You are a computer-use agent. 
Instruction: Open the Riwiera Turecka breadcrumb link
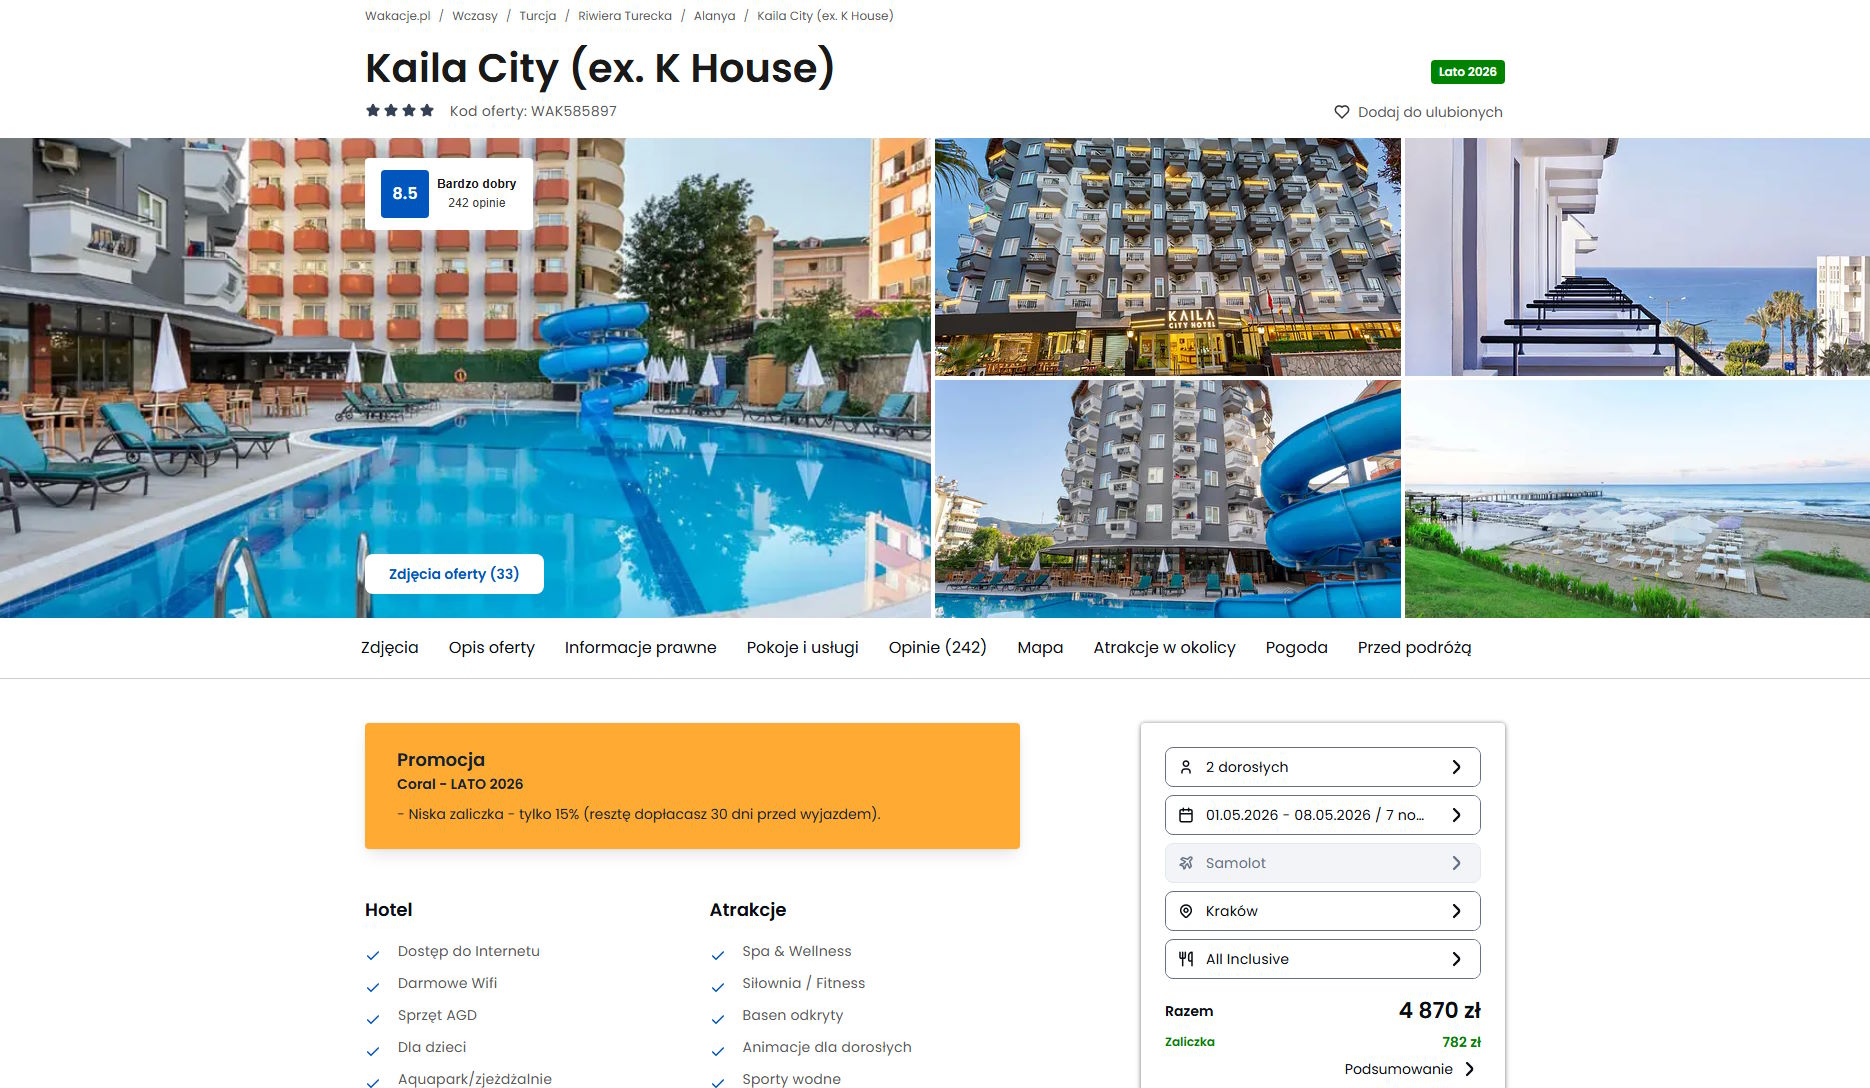tap(625, 16)
